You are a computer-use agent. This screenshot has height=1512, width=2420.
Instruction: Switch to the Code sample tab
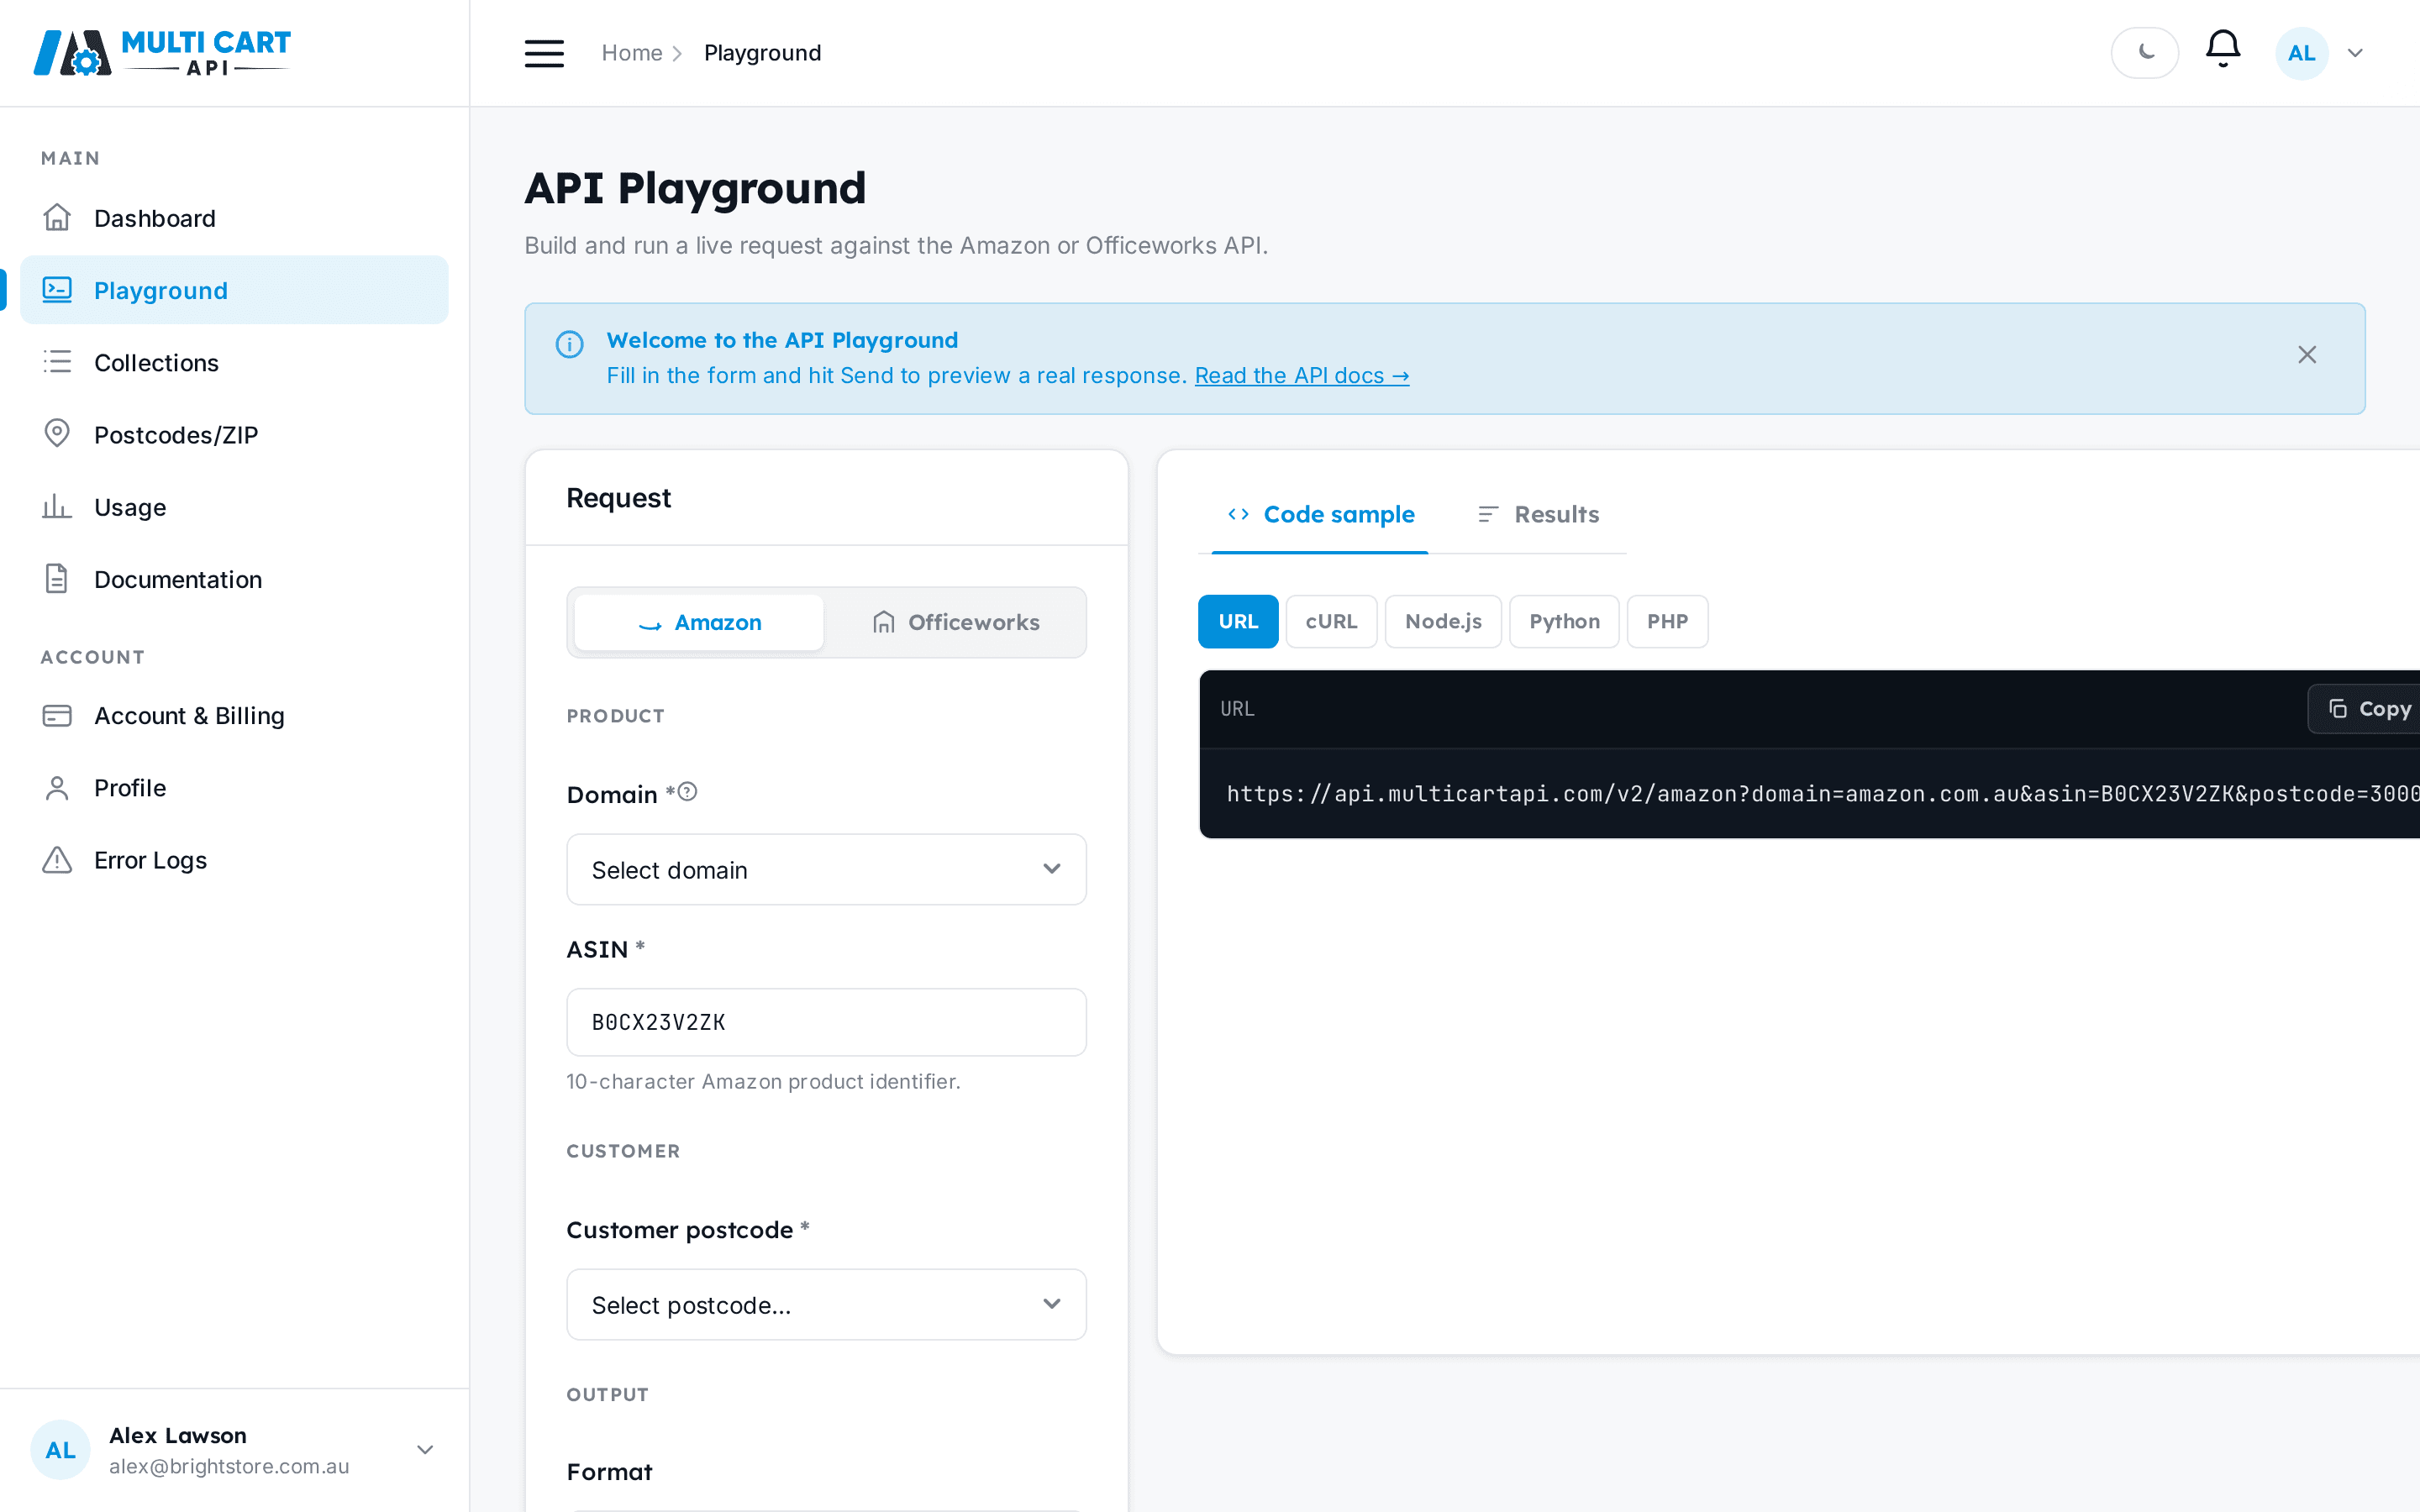pyautogui.click(x=1320, y=514)
